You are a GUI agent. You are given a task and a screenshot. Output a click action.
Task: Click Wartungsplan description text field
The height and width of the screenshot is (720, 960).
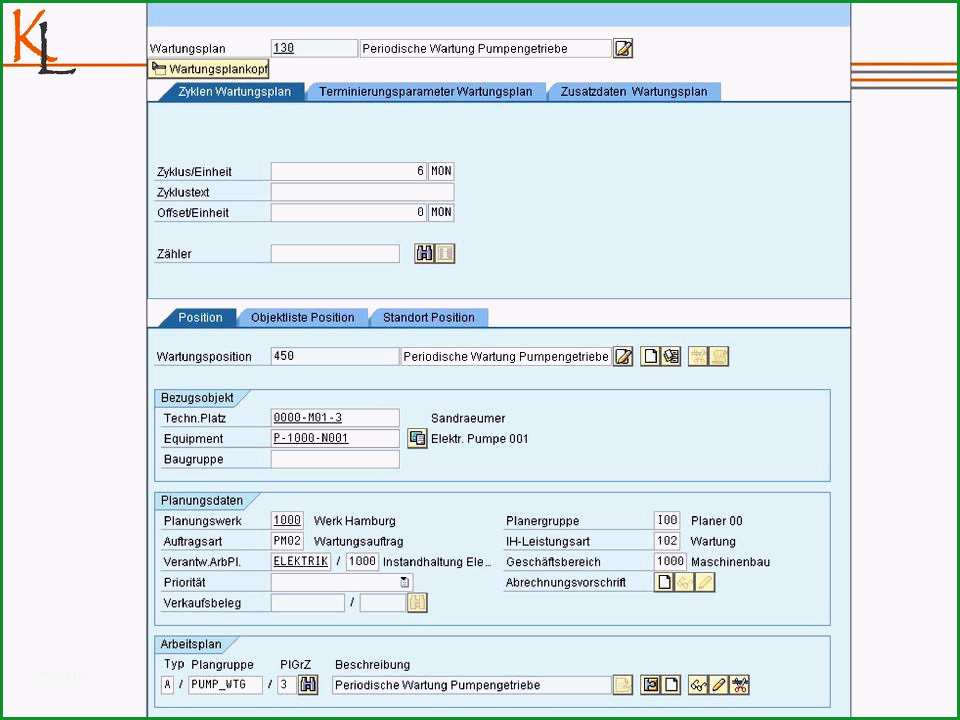coord(486,48)
